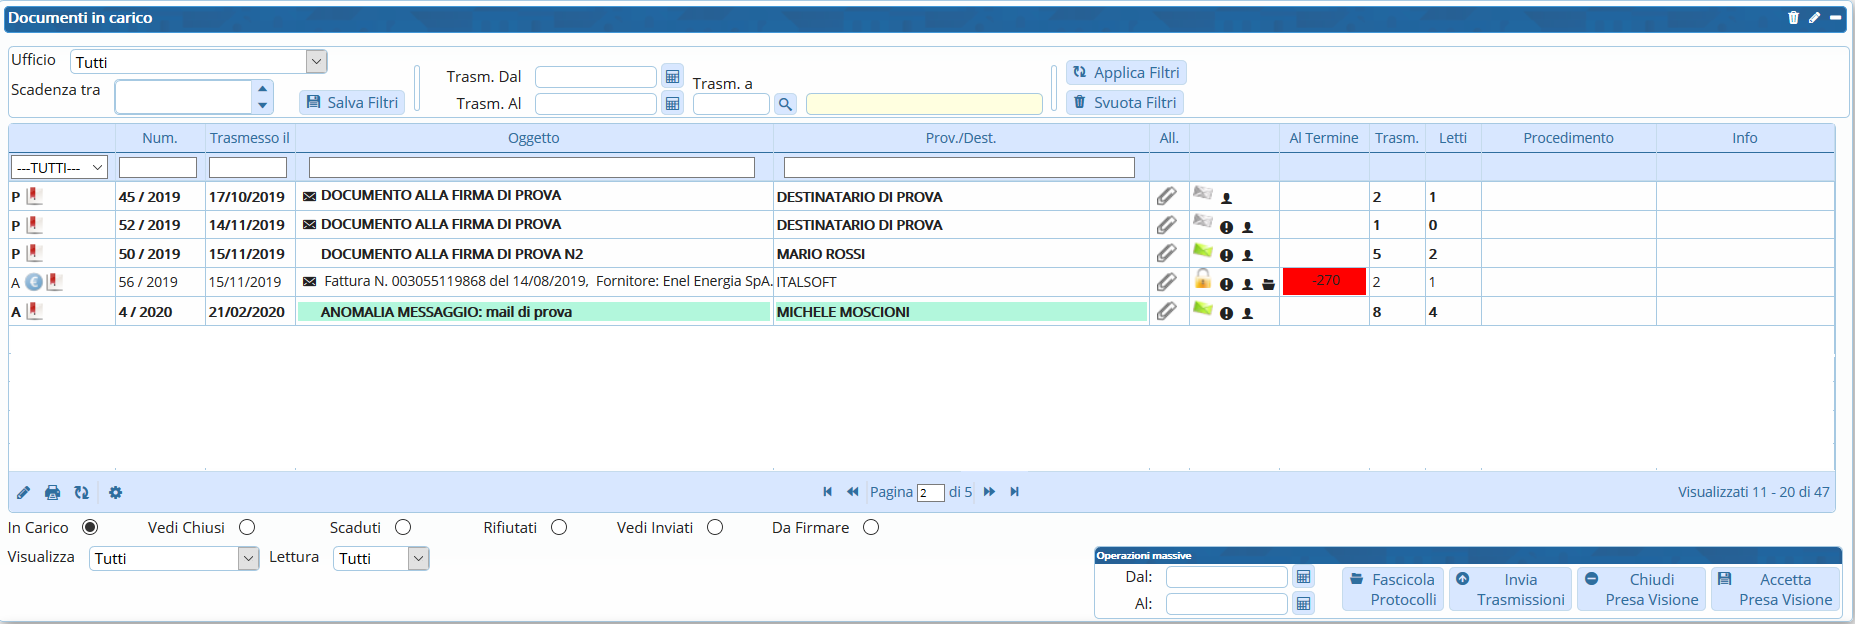The height and width of the screenshot is (624, 1855).
Task: Click the Svuota Filtri button
Action: click(x=1124, y=103)
